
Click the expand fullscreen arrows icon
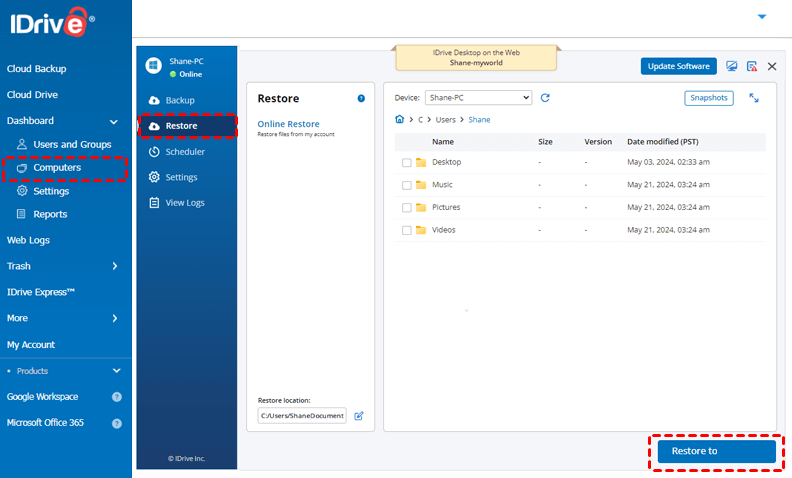(754, 98)
